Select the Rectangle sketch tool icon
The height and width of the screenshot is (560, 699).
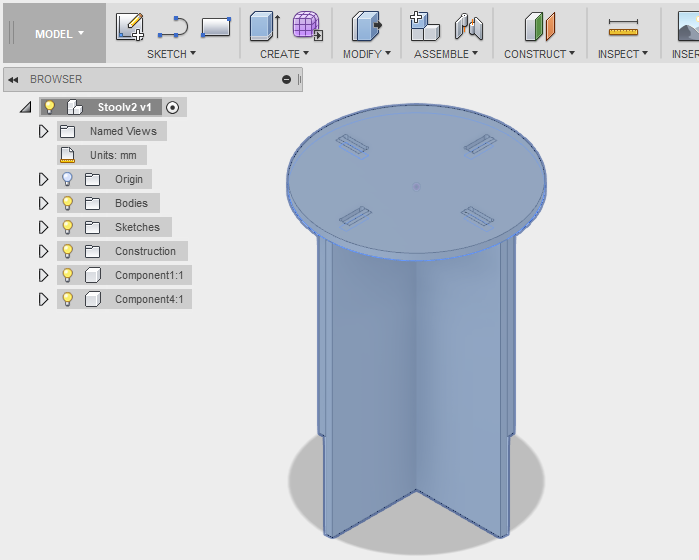[x=216, y=27]
